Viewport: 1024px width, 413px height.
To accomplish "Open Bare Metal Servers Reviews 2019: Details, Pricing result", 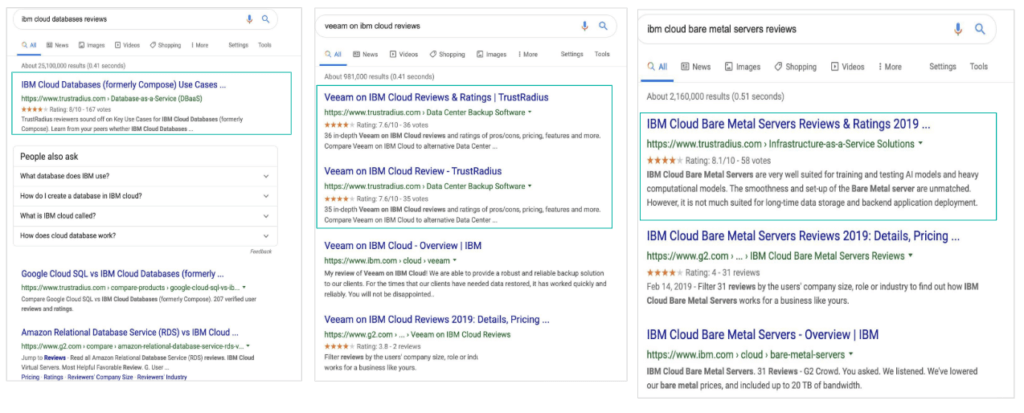I will click(803, 236).
